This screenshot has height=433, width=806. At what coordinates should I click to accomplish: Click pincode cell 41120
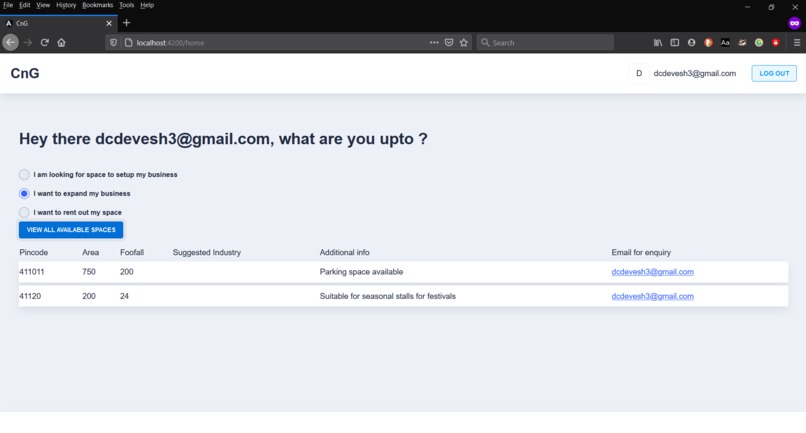coord(30,296)
